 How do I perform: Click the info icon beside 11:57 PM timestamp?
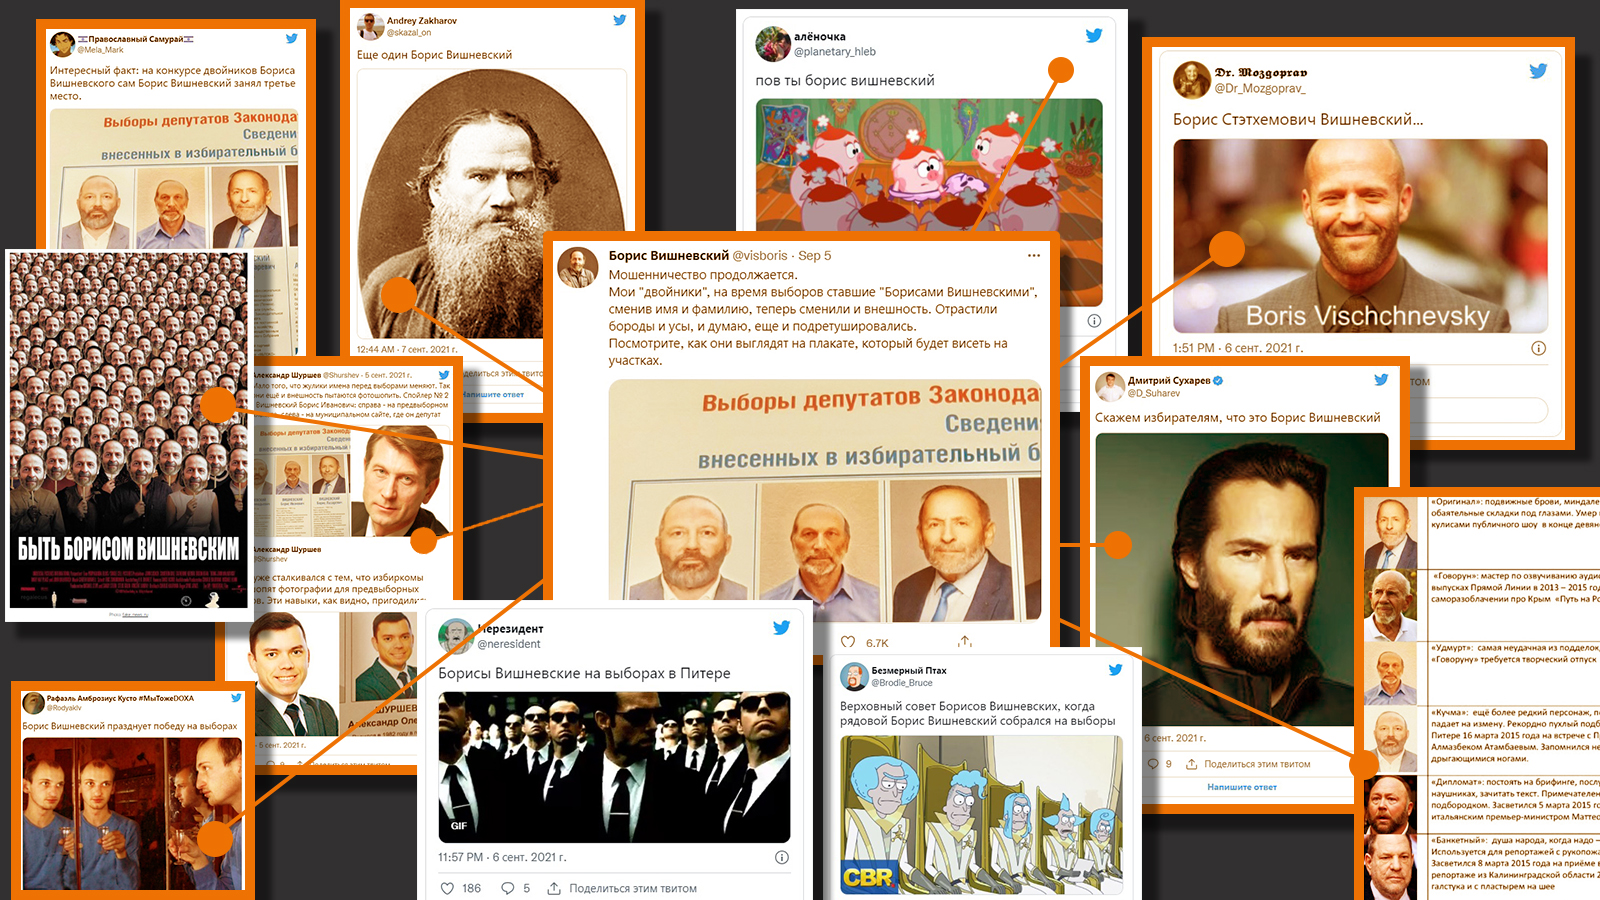click(x=782, y=857)
